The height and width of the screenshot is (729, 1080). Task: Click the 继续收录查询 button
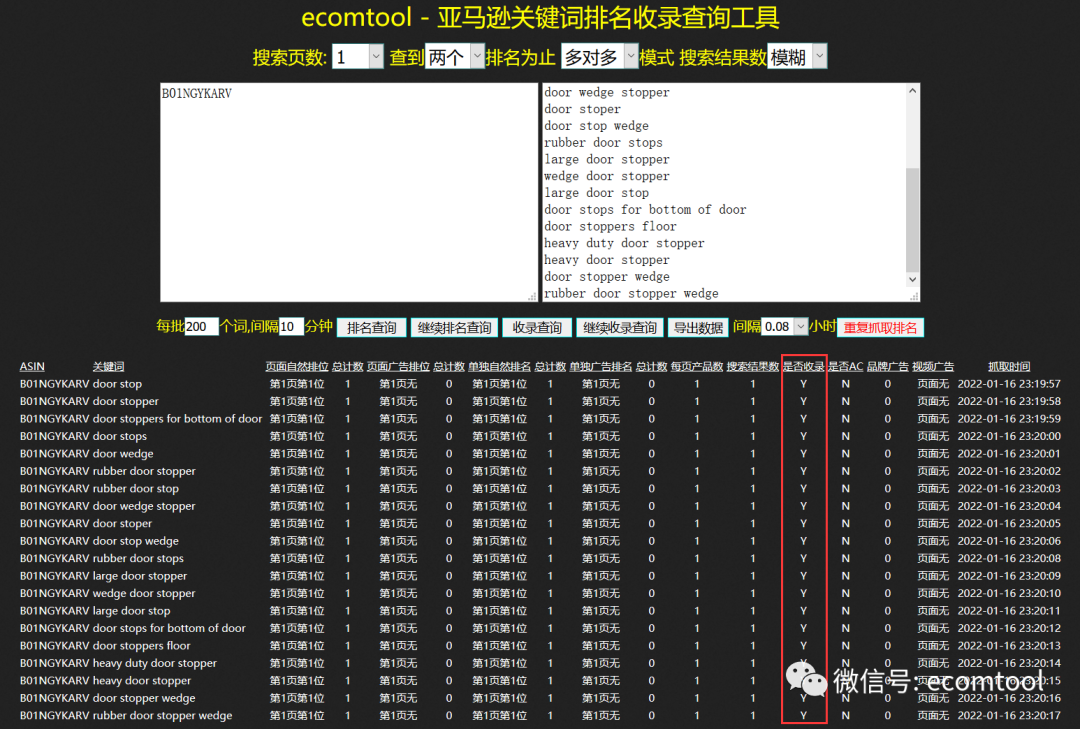620,328
